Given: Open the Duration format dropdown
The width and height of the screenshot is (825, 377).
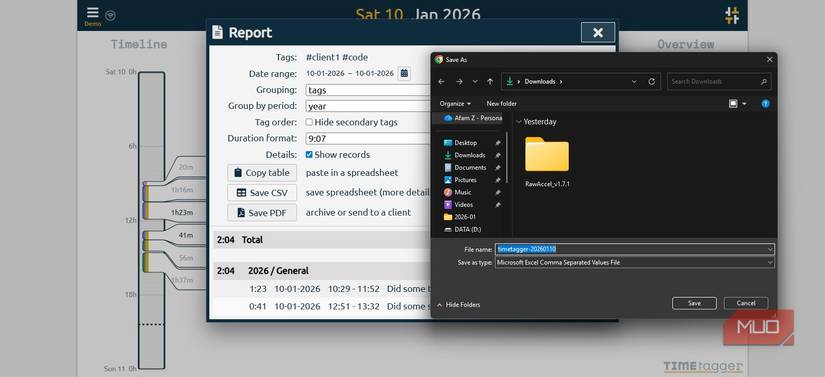Looking at the screenshot, I should tap(368, 139).
